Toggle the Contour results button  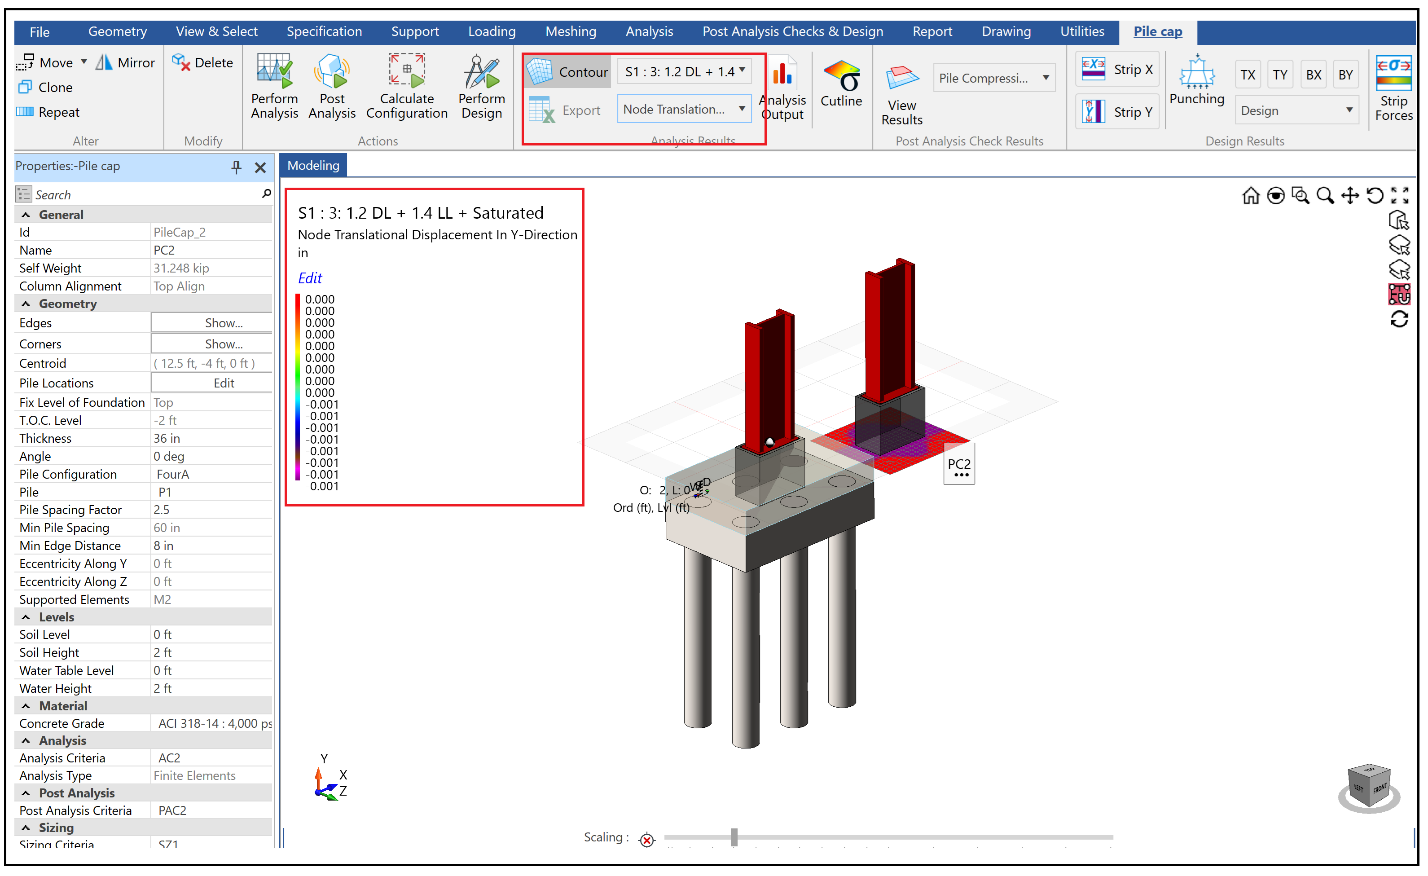[567, 72]
